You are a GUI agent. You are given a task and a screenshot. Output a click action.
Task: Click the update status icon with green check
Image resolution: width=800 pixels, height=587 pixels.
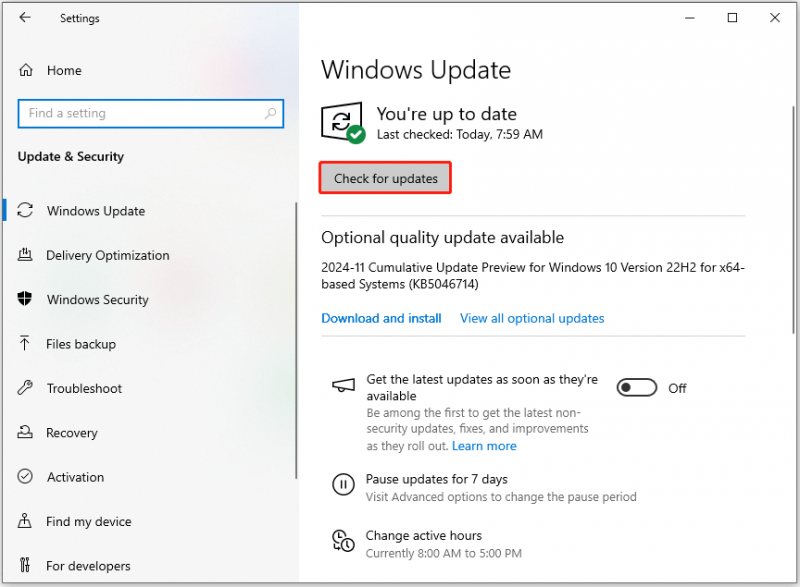tap(343, 123)
